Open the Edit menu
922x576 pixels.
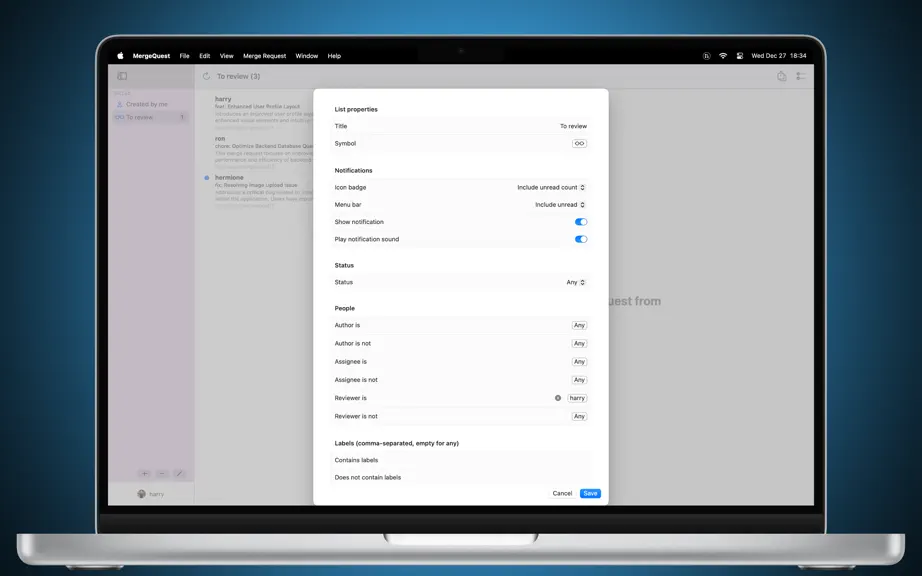pos(205,56)
